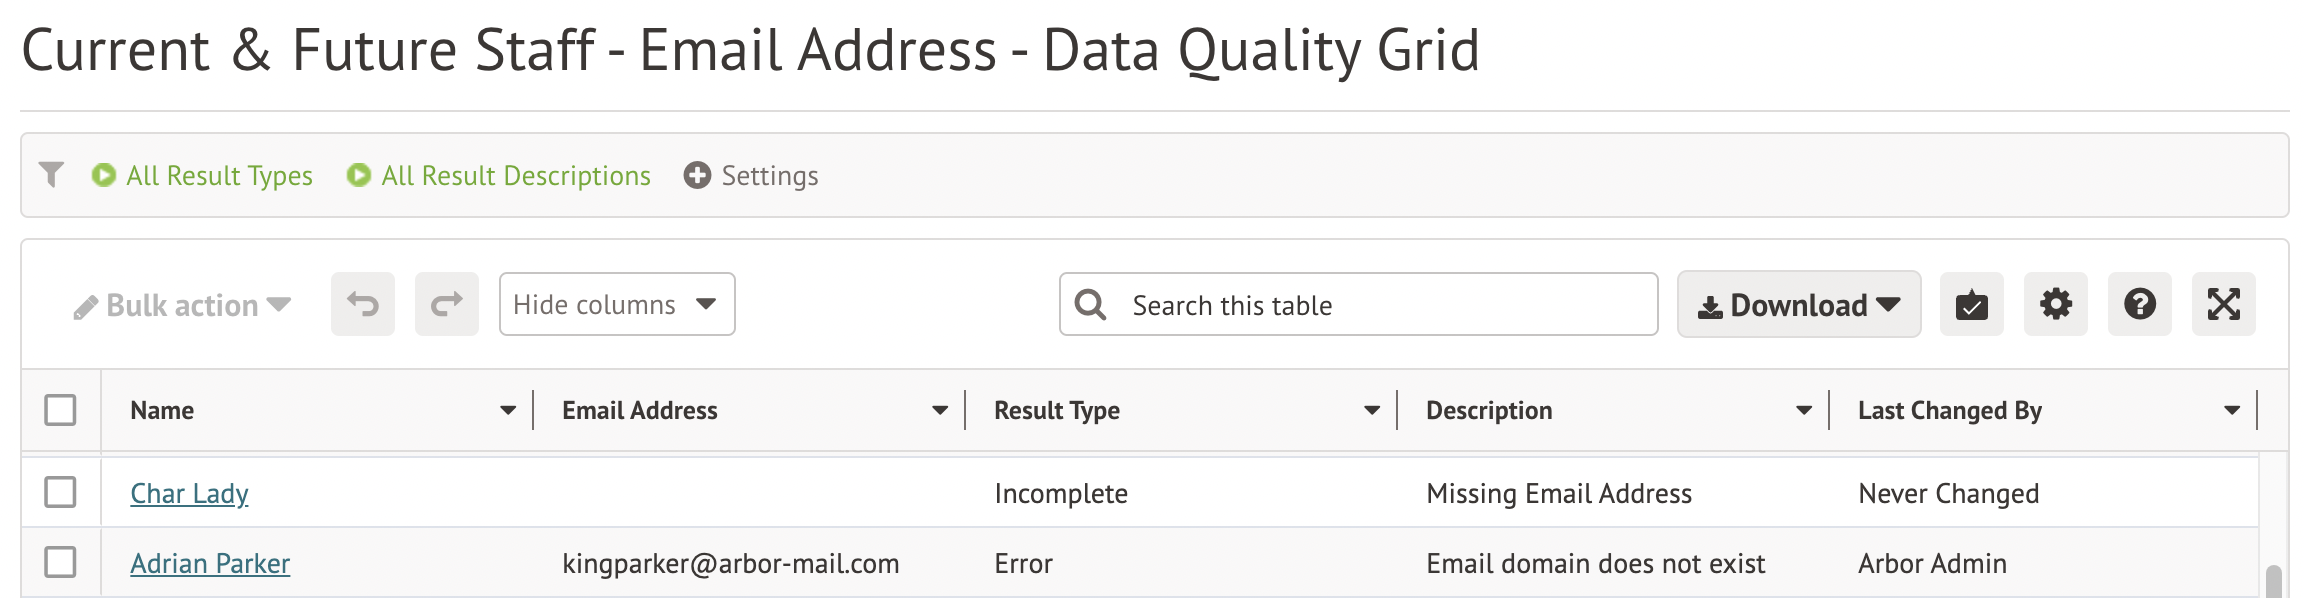Click the Settings filter option
Image resolution: width=2304 pixels, height=598 pixels.
tap(751, 176)
